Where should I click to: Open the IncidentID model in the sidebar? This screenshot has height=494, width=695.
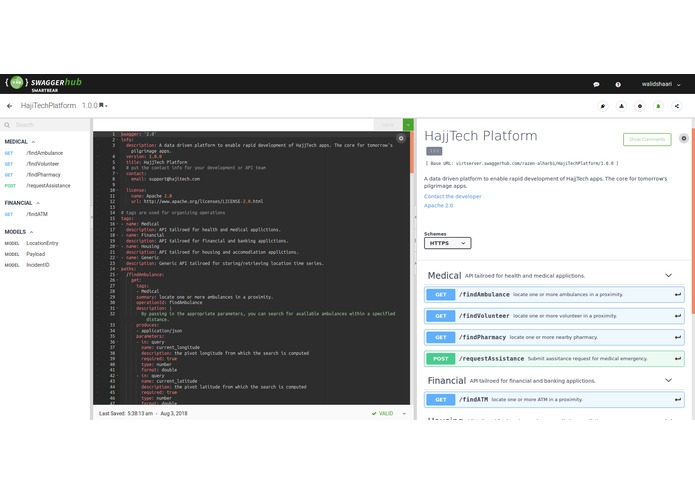click(38, 265)
